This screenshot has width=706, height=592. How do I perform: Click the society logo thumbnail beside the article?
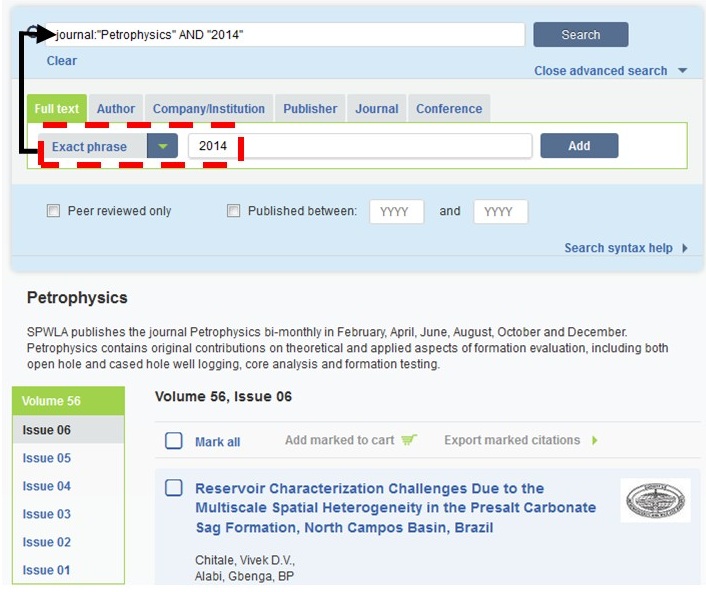pyautogui.click(x=656, y=500)
